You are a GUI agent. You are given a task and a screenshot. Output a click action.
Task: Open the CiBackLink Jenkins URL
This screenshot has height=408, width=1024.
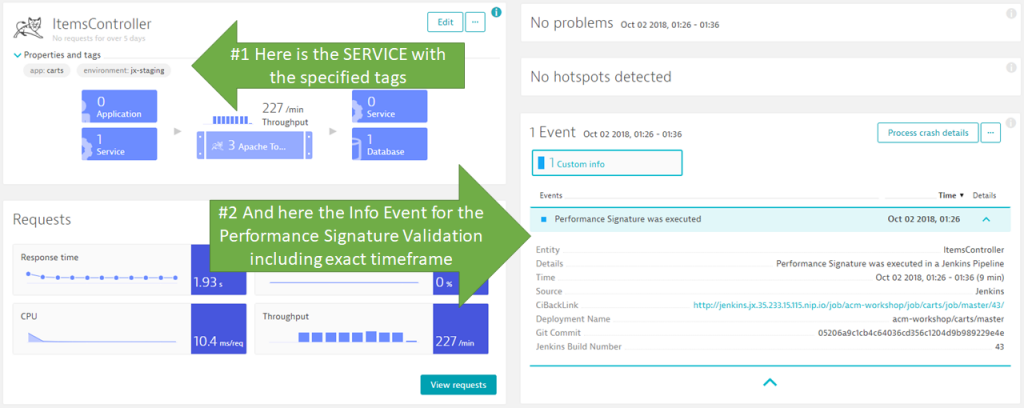point(848,305)
